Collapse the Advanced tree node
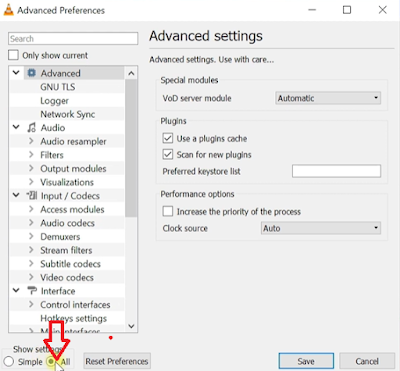This screenshot has width=400, height=371. tap(16, 73)
